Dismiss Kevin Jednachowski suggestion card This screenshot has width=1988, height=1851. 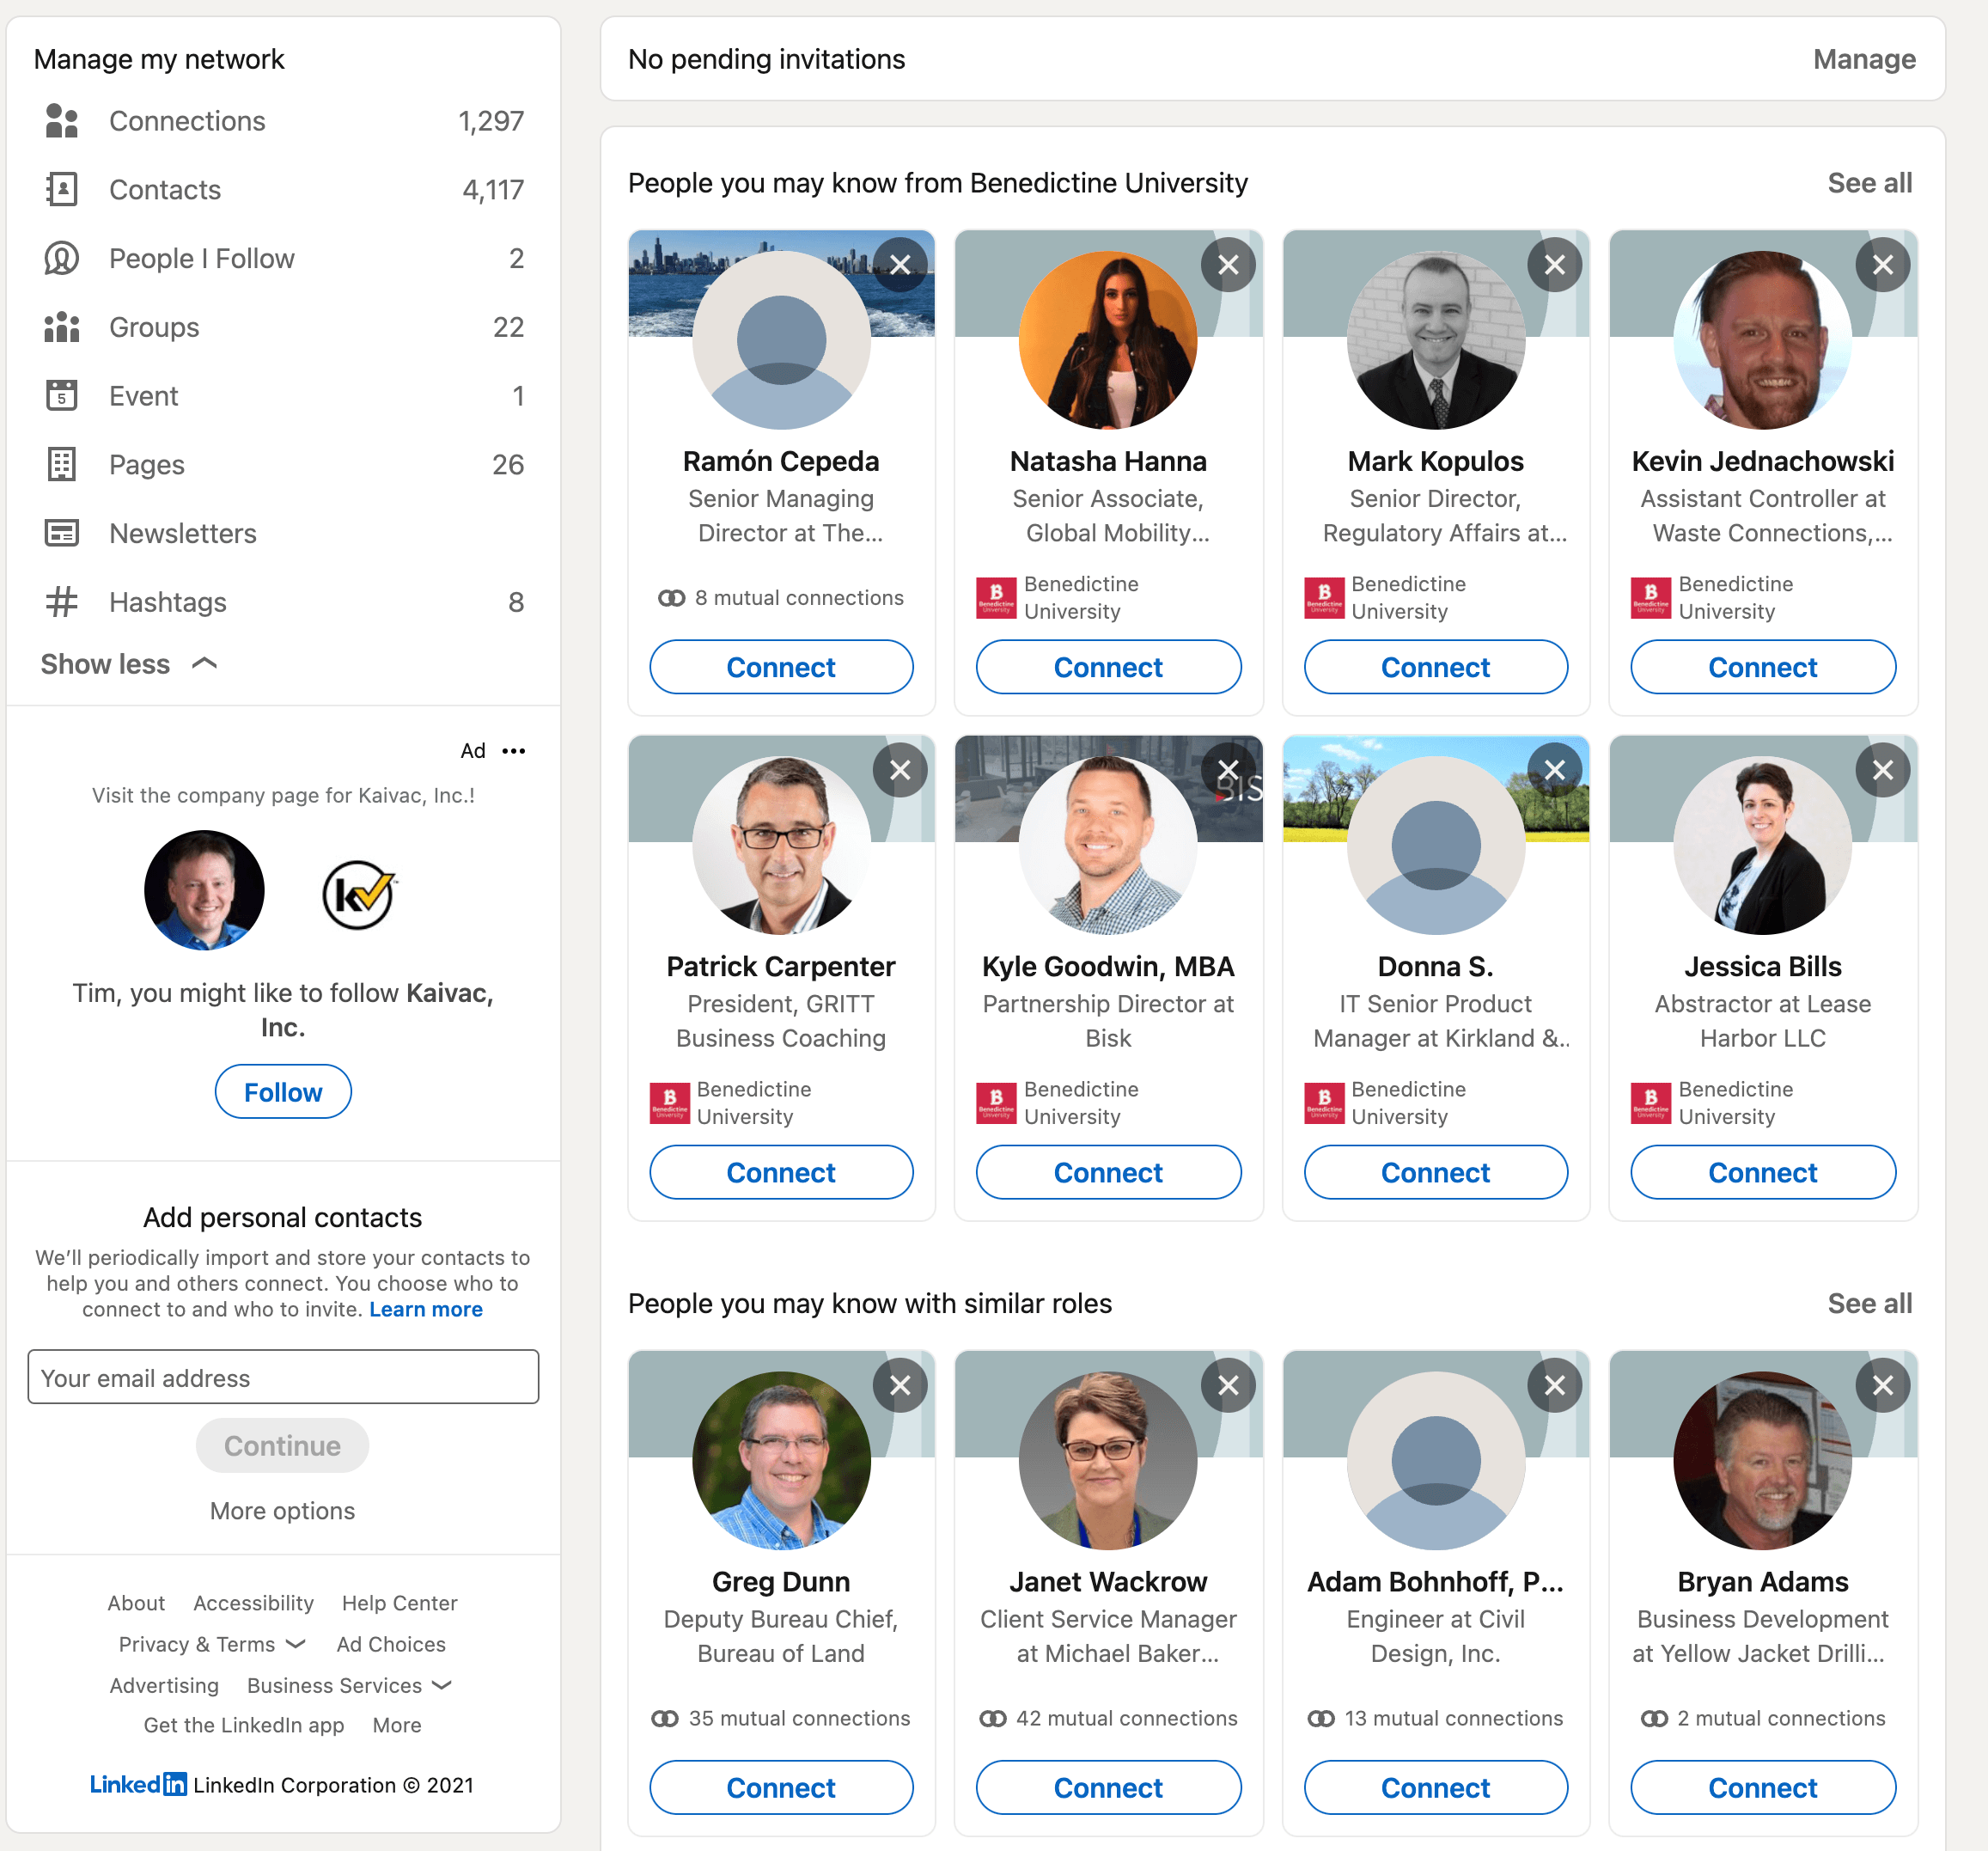1883,265
